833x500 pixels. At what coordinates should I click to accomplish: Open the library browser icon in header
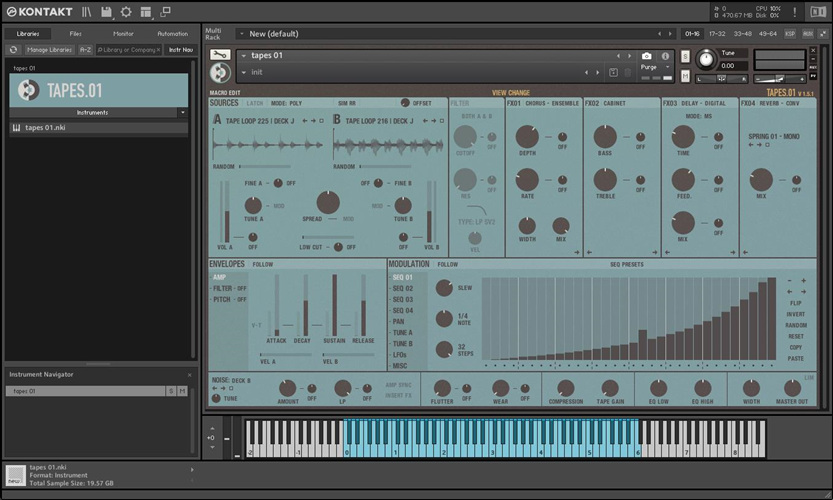pos(87,12)
